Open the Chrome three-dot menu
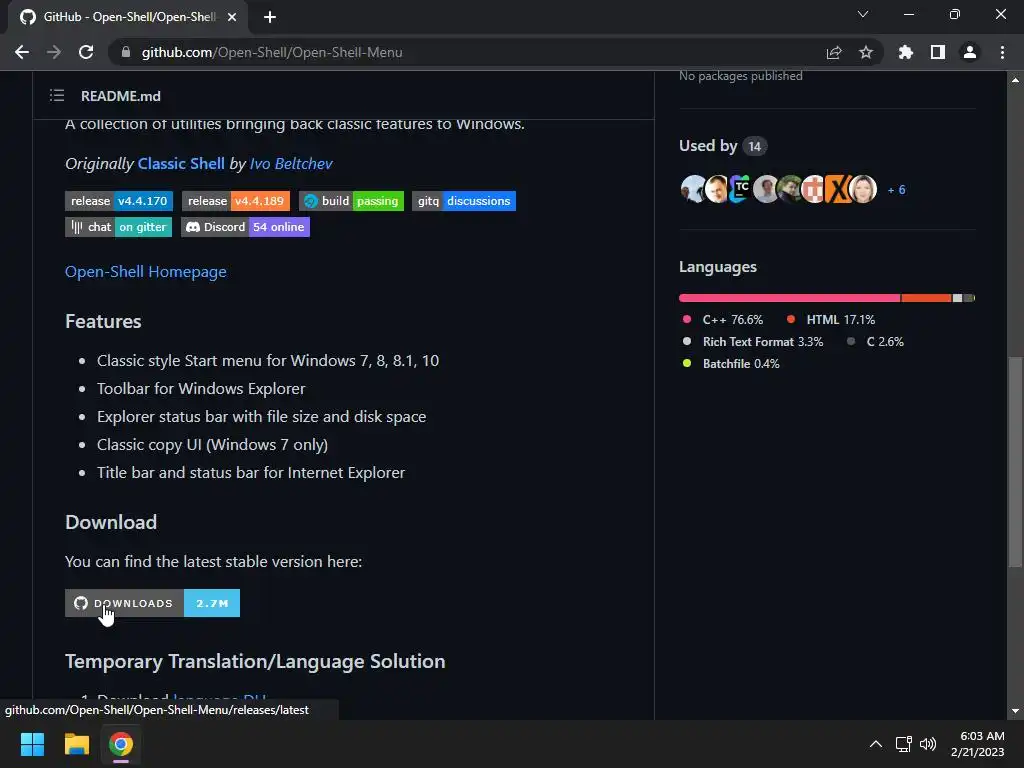Screen dimensions: 1024x768 click(x=1002, y=52)
